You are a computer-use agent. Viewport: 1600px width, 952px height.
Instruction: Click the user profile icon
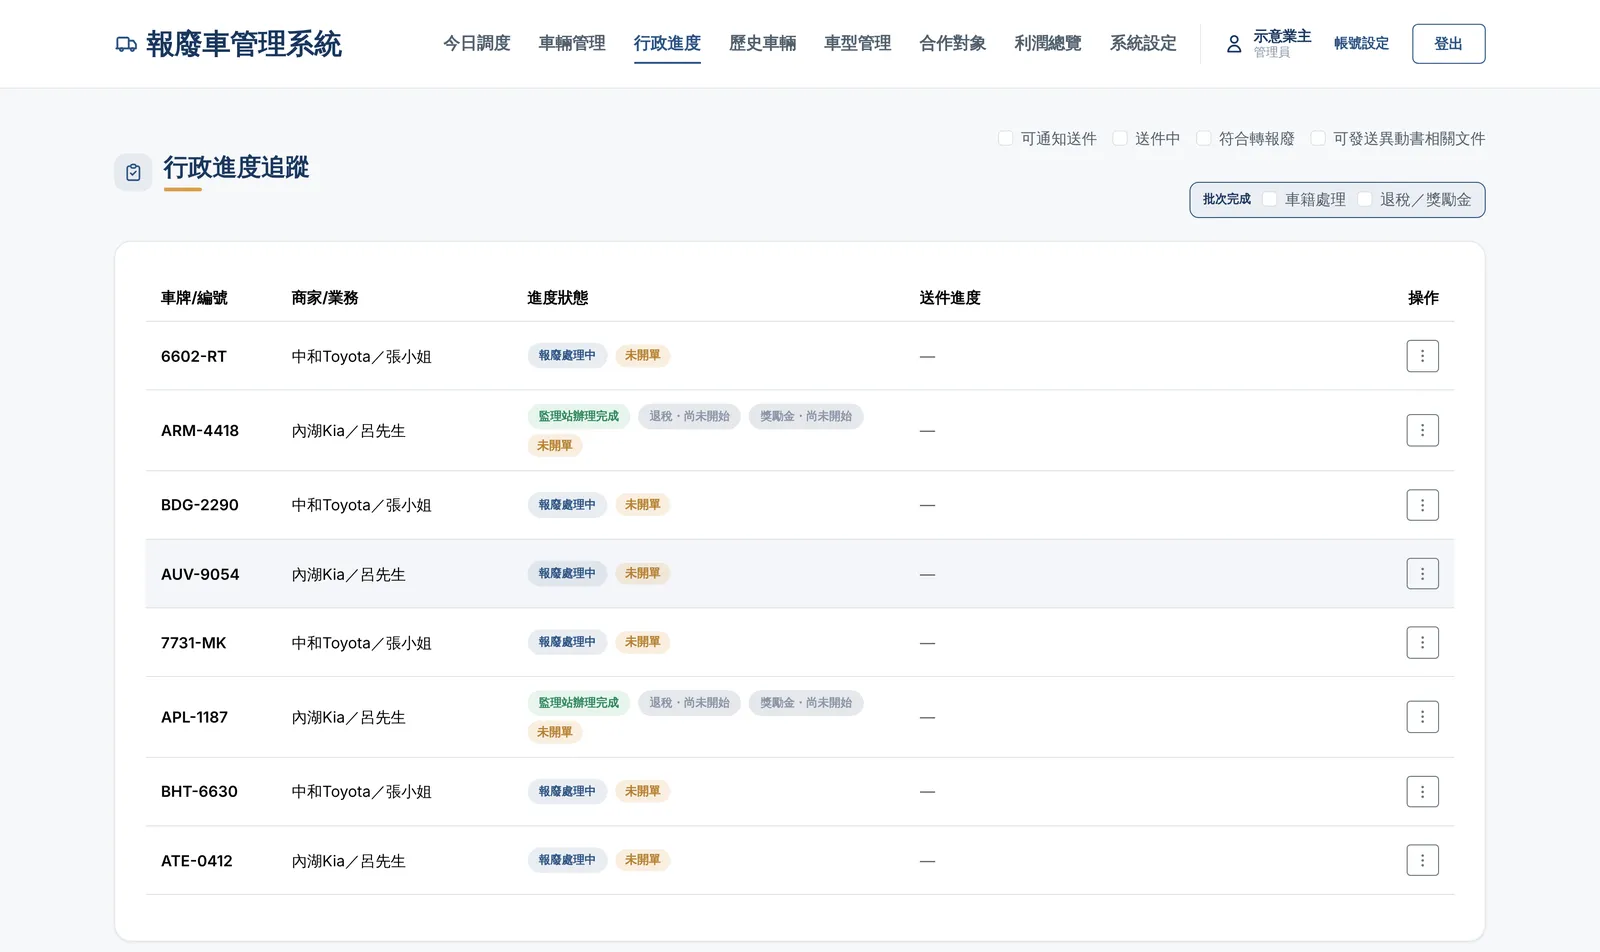[1234, 44]
